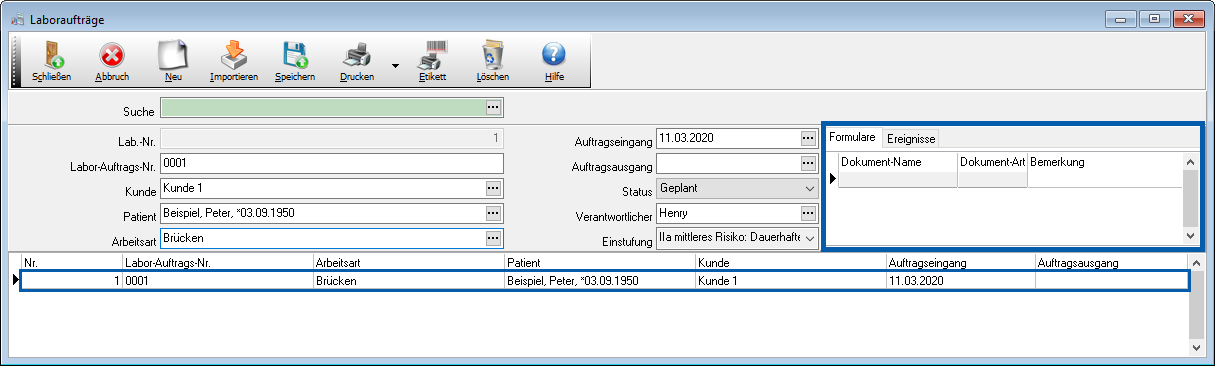Click the Arbeitsart table column header

point(408,263)
